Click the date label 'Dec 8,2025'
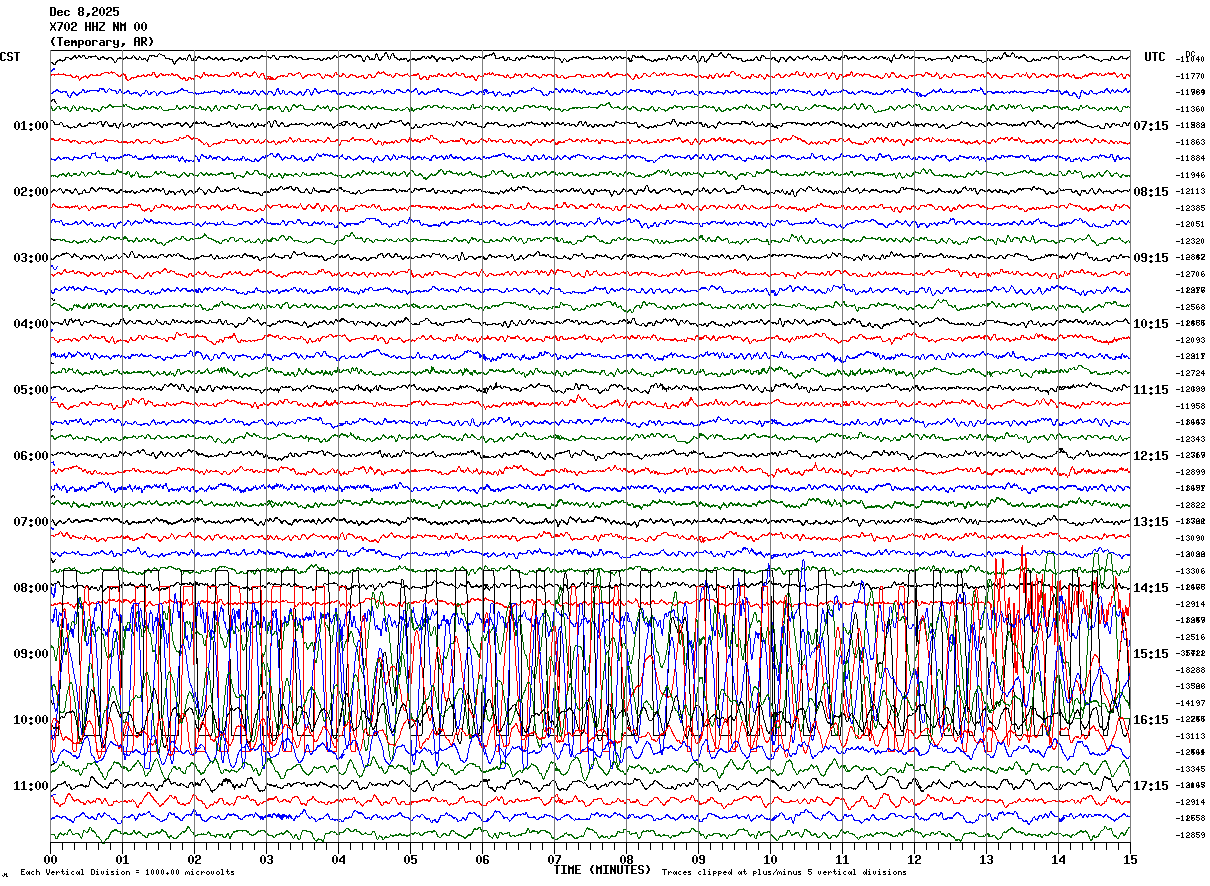Screen dimensions: 1210x886 [x=84, y=12]
